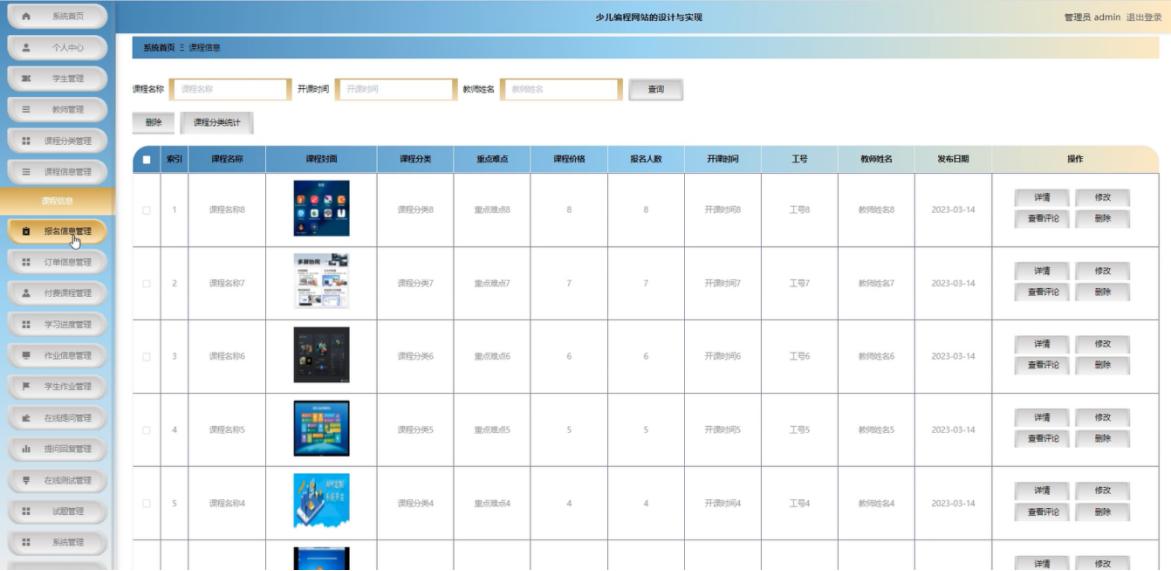This screenshot has width=1171, height=571.
Task: Open the cover image of 课程名称4
Action: click(x=321, y=501)
